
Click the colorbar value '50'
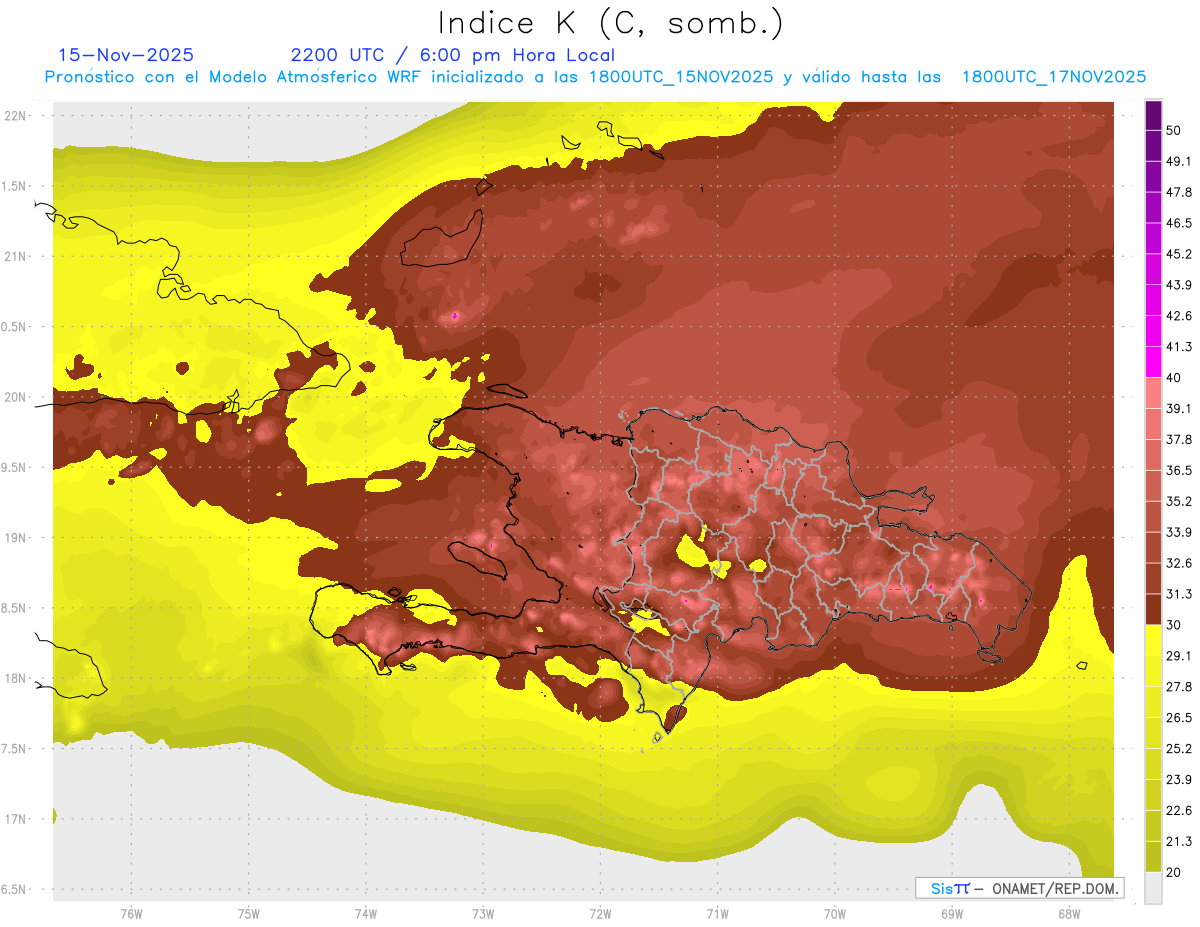(1176, 131)
